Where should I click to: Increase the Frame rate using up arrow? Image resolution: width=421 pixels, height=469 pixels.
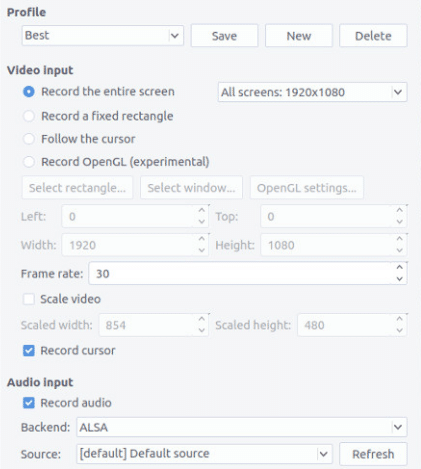click(x=399, y=267)
